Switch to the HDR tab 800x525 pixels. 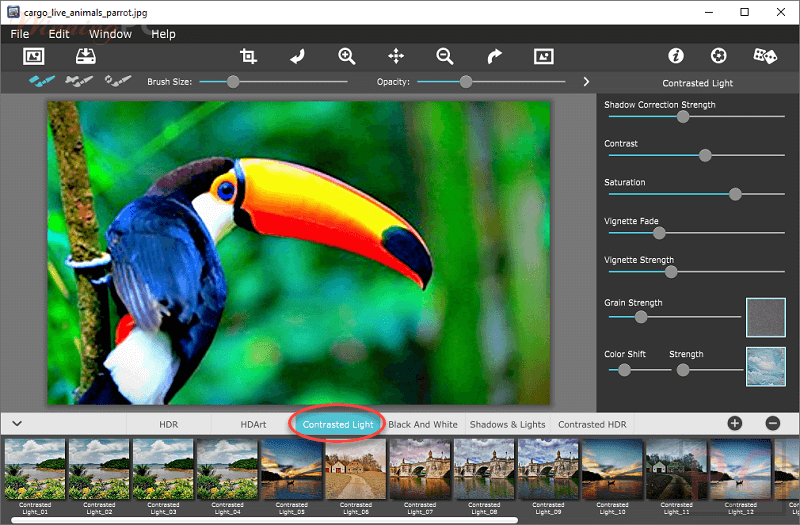click(168, 424)
